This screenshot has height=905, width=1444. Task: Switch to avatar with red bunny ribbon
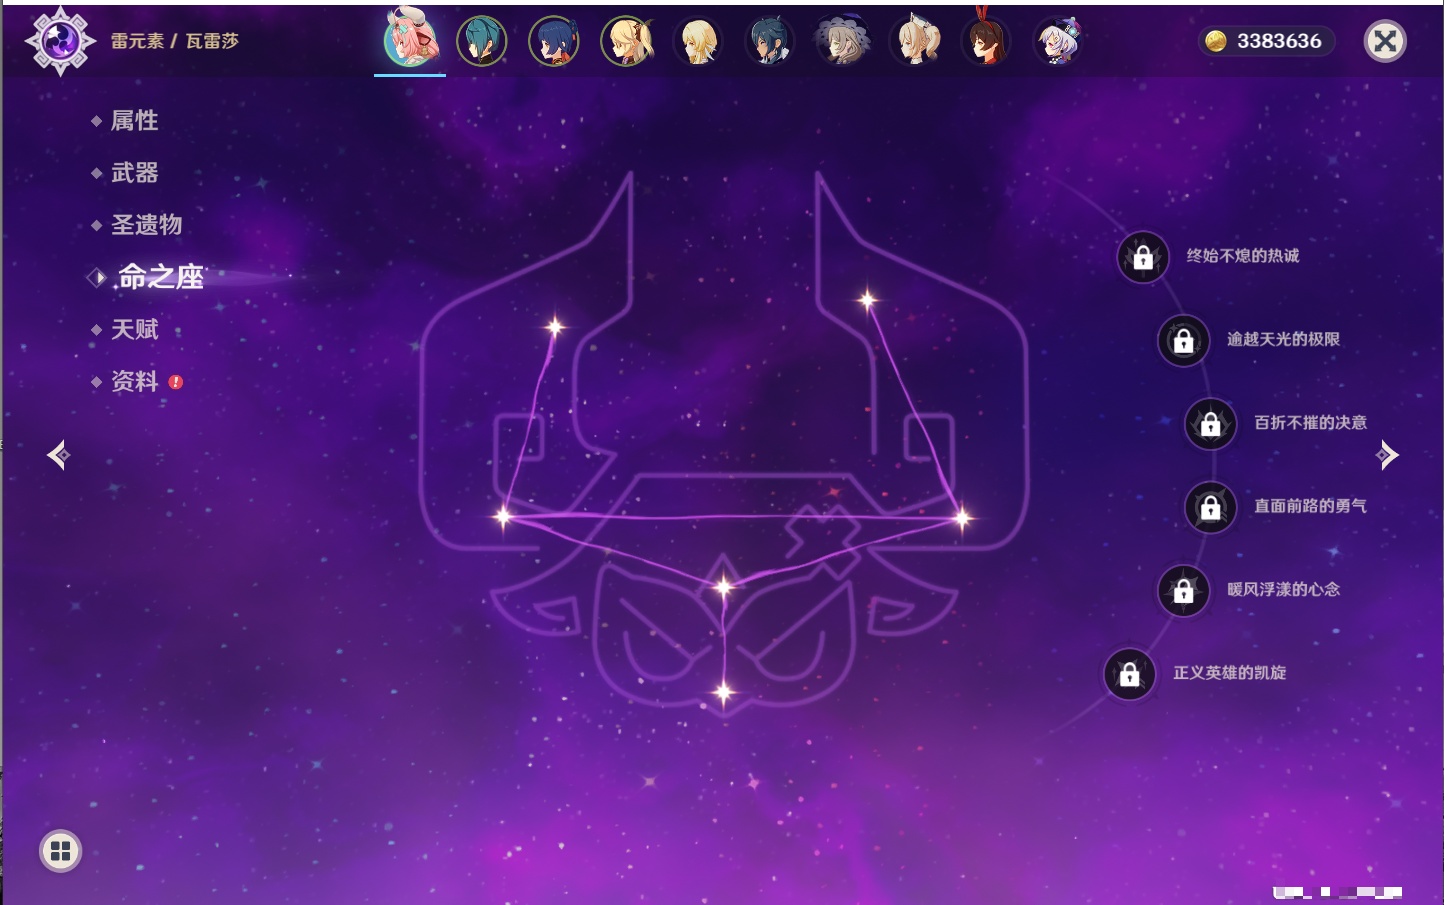click(986, 40)
